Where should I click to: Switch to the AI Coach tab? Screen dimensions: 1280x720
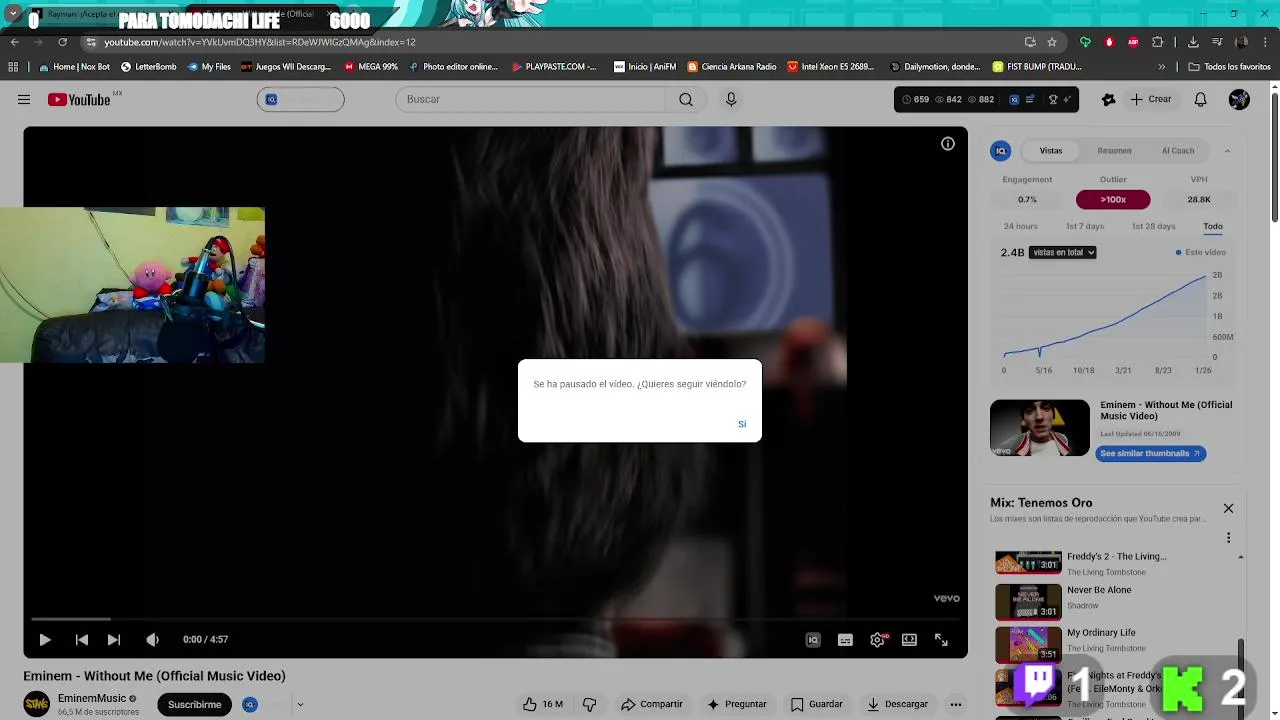[x=1178, y=151]
